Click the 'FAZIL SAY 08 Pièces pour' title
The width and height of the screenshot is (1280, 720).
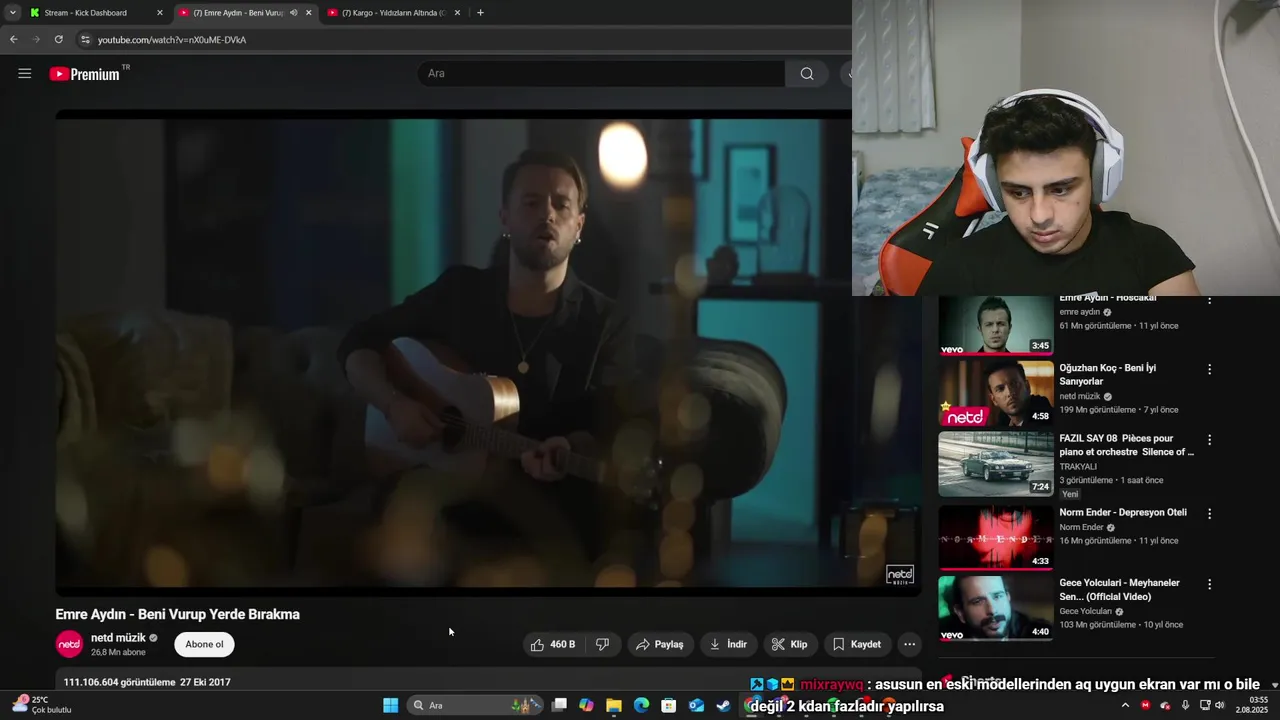point(1127,445)
